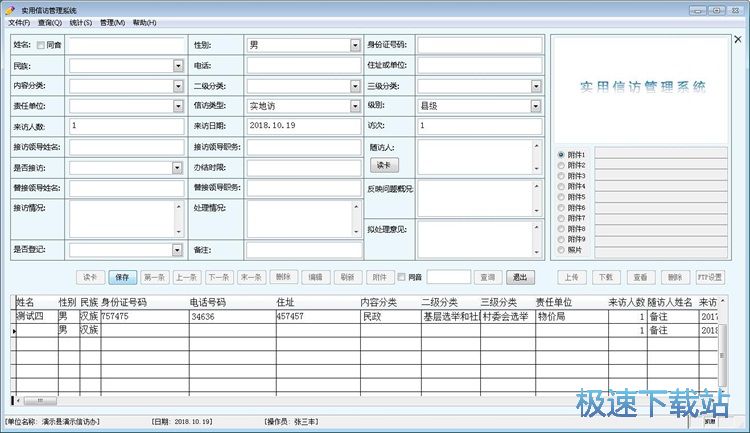Focus the 姓名 input field
The height and width of the screenshot is (433, 750).
tap(126, 45)
